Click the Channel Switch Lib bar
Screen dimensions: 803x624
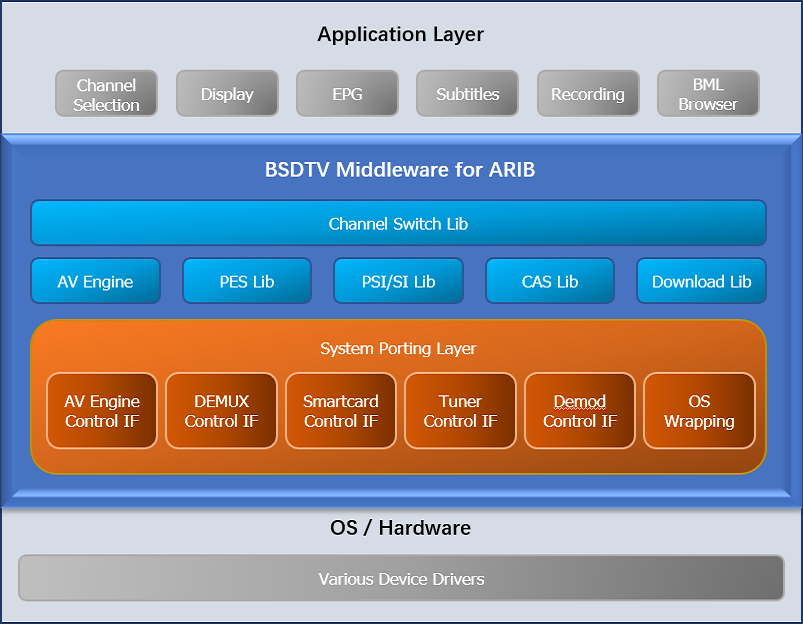(x=398, y=223)
